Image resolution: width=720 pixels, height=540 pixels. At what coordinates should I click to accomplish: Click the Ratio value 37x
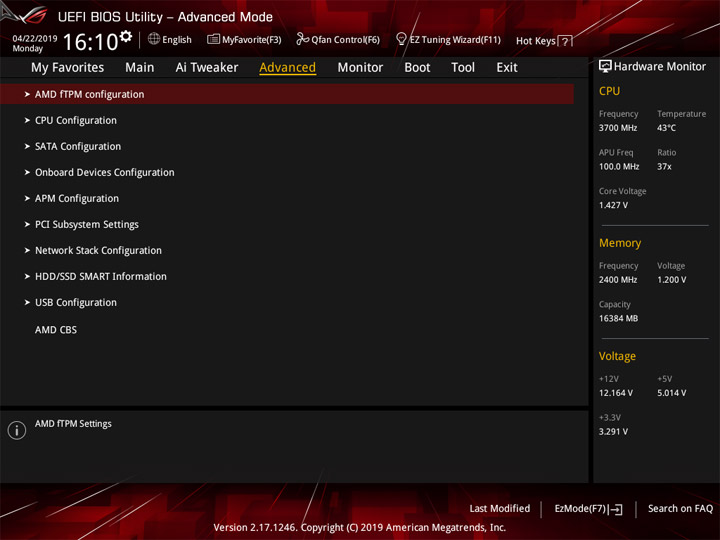[x=664, y=167]
